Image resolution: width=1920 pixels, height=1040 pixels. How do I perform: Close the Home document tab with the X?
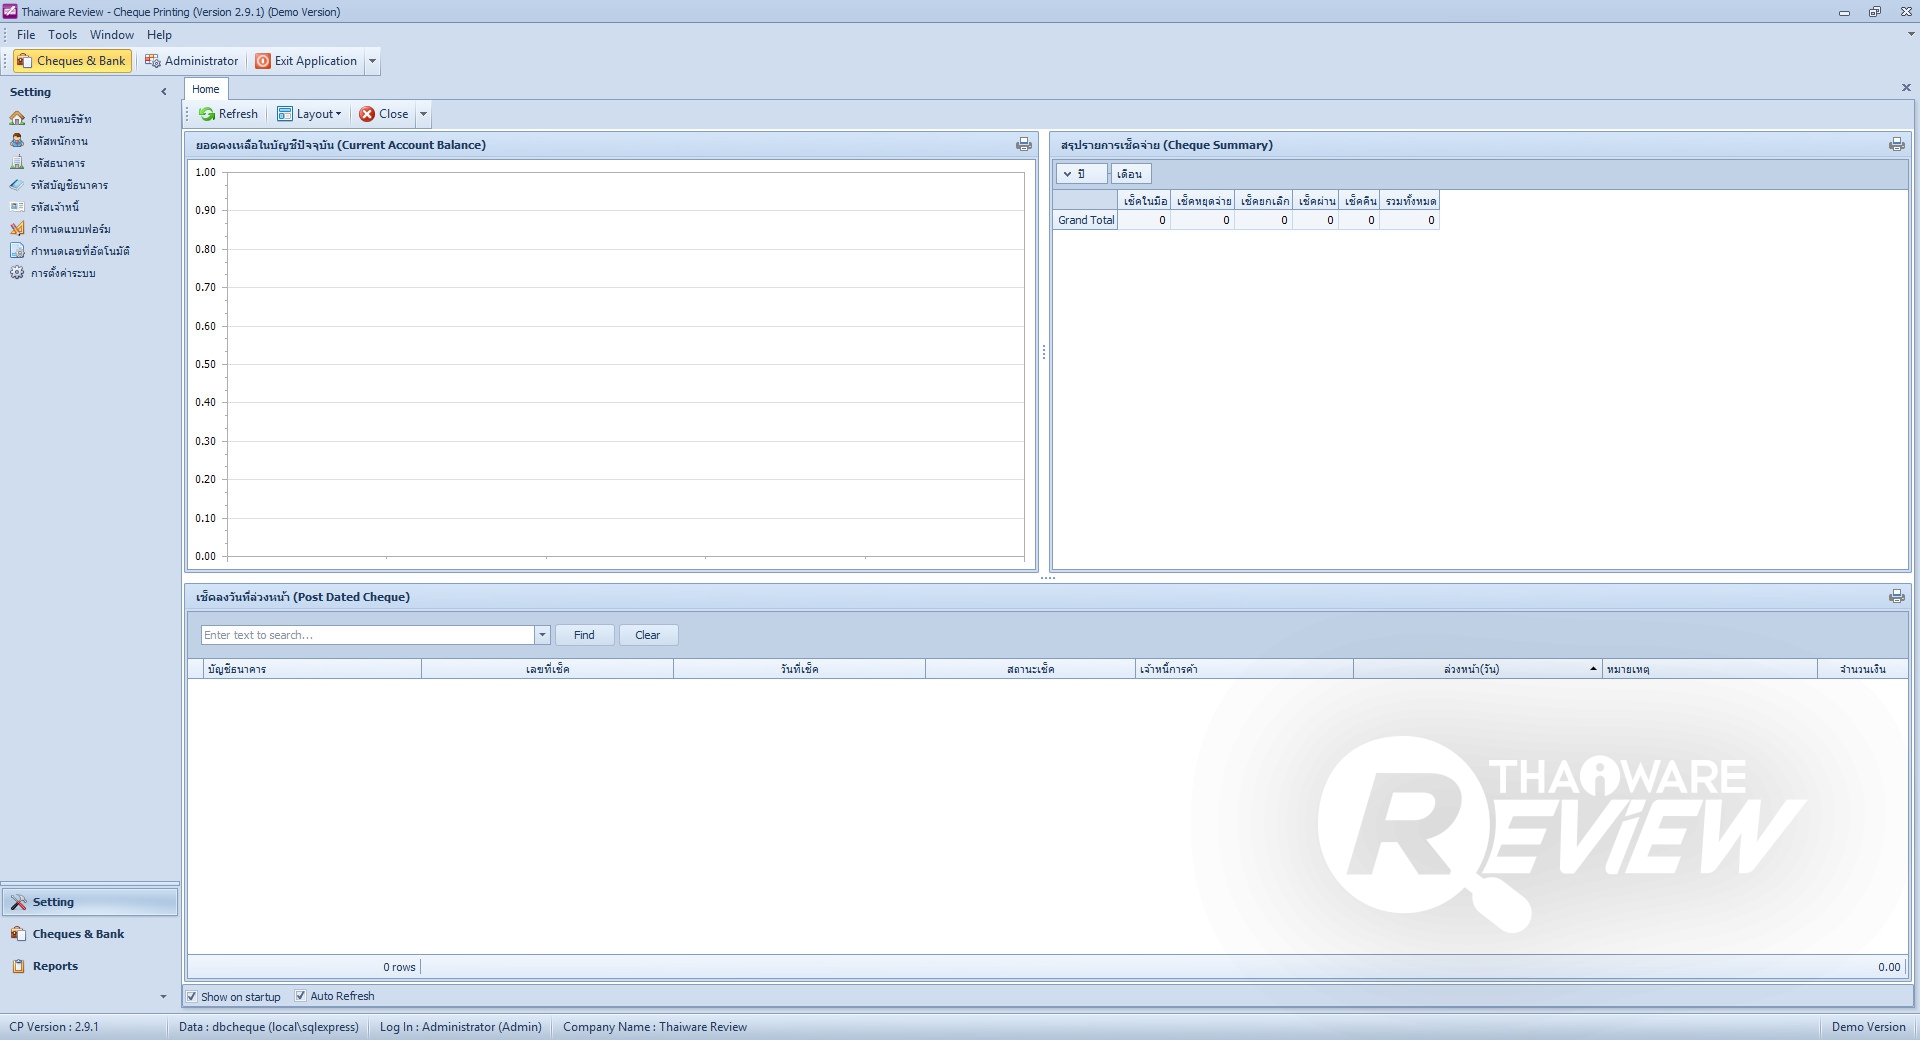[1906, 88]
